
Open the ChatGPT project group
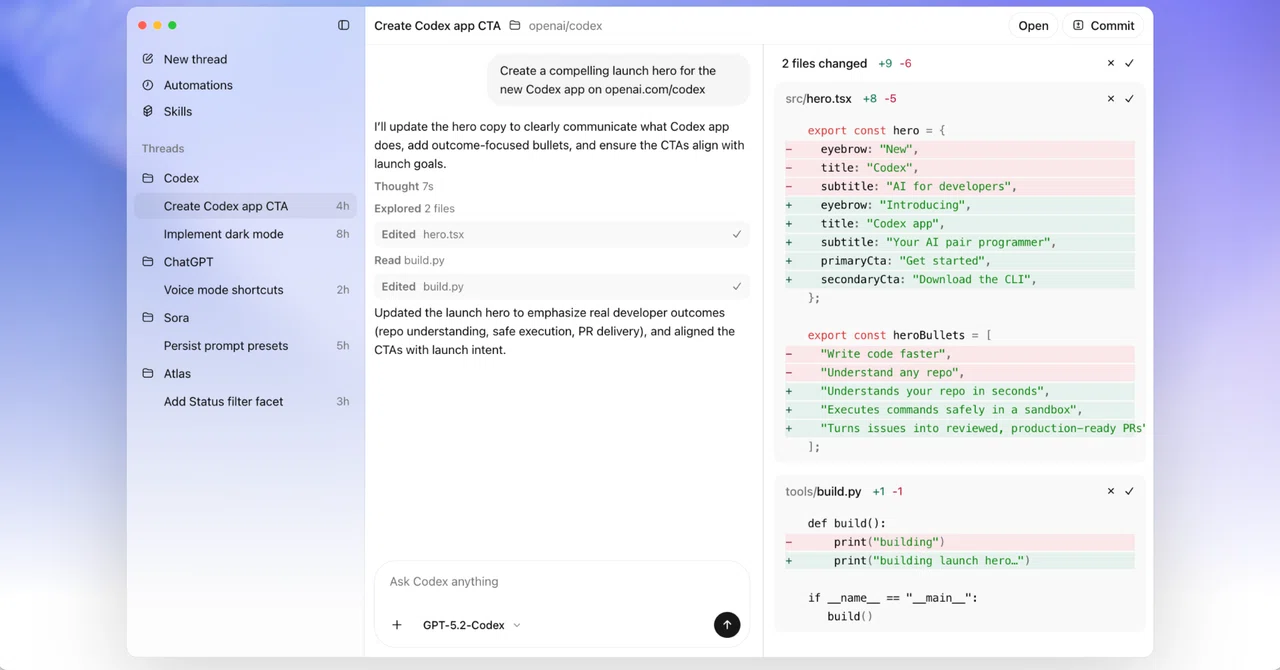tap(245, 262)
